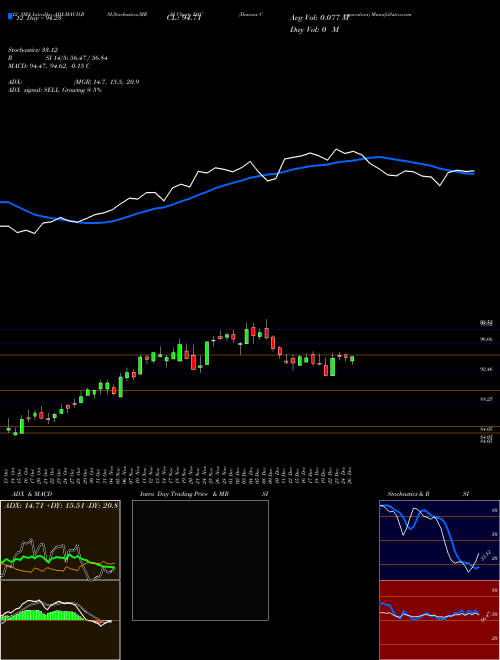Click the 'Day Vol: 0 M' label
Image resolution: width=500 pixels, height=660 pixels.
[x=314, y=30]
